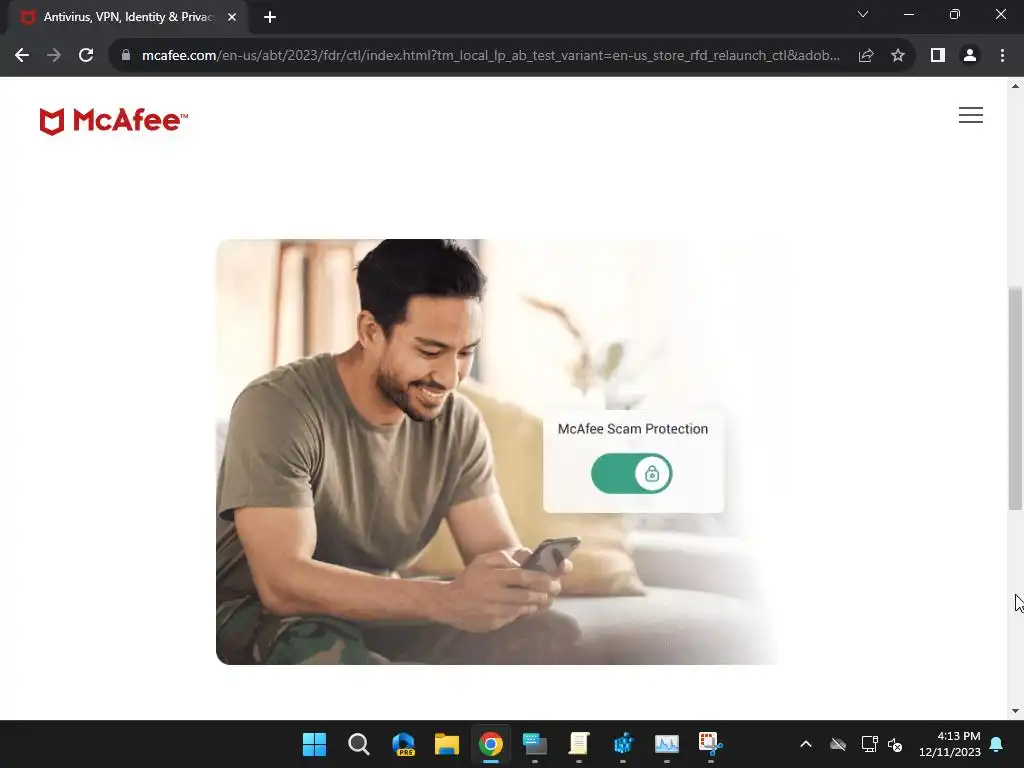View site information via lock icon
The height and width of the screenshot is (768, 1024).
(126, 56)
